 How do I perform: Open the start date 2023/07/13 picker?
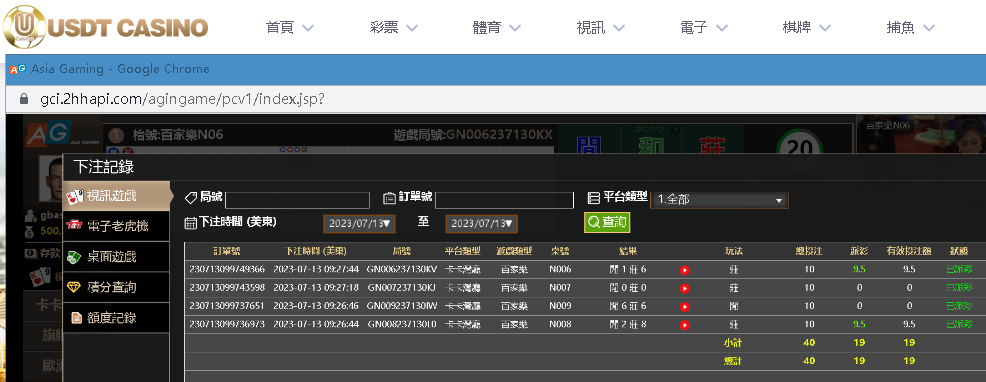[359, 223]
